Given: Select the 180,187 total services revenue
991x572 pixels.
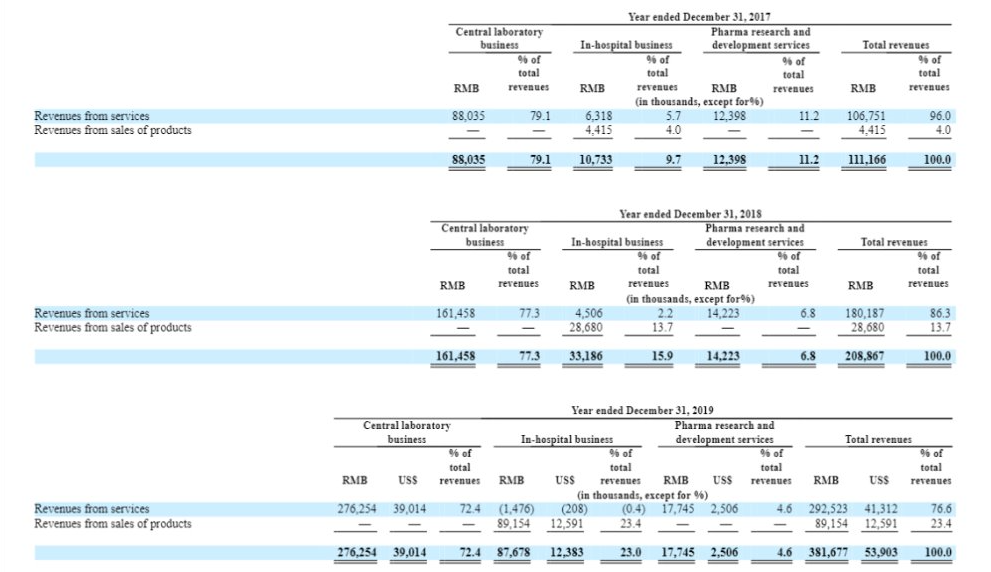Looking at the screenshot, I should [x=865, y=313].
